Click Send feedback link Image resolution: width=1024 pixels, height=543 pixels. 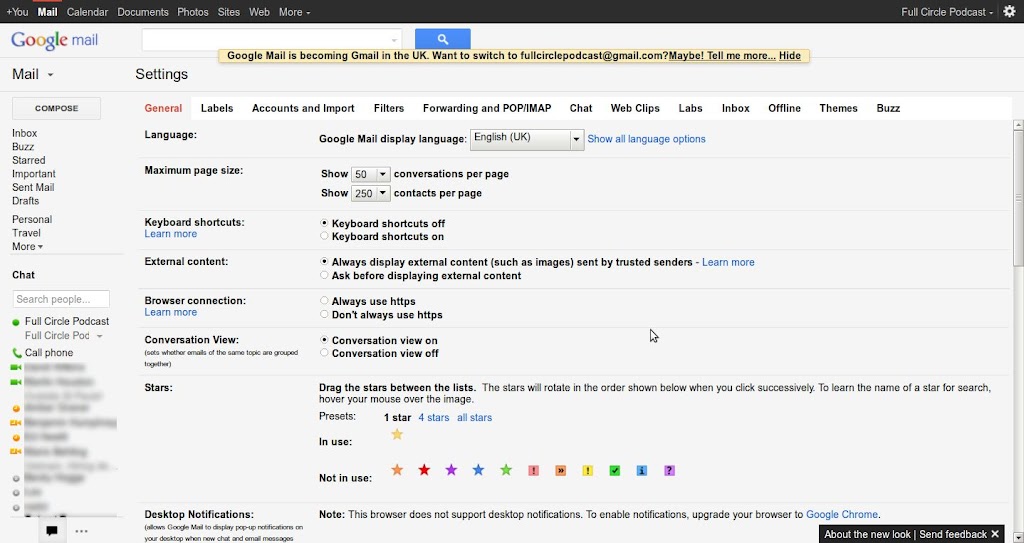coord(953,535)
